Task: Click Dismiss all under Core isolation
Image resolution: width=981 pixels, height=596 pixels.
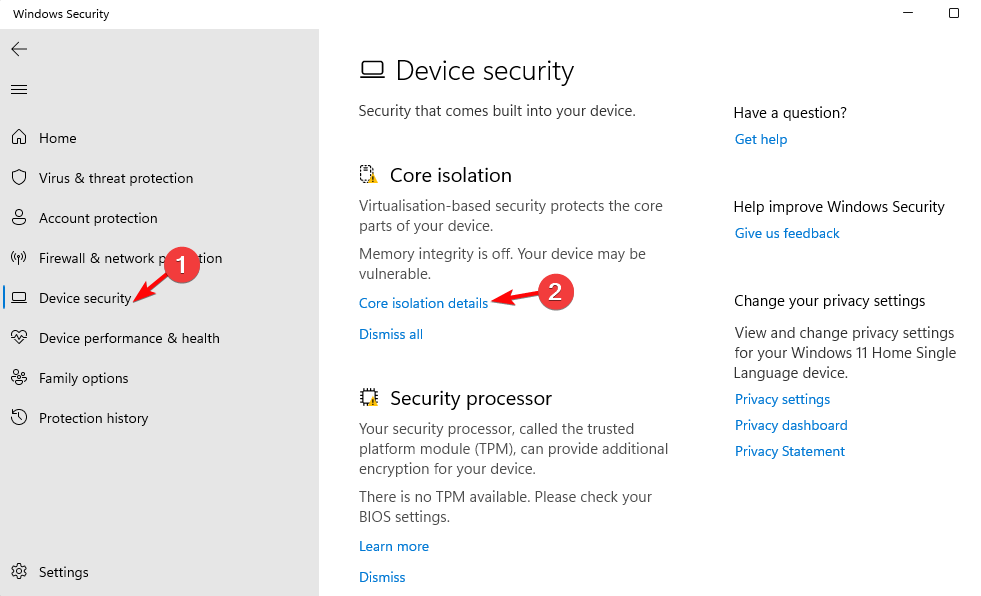Action: [391, 335]
